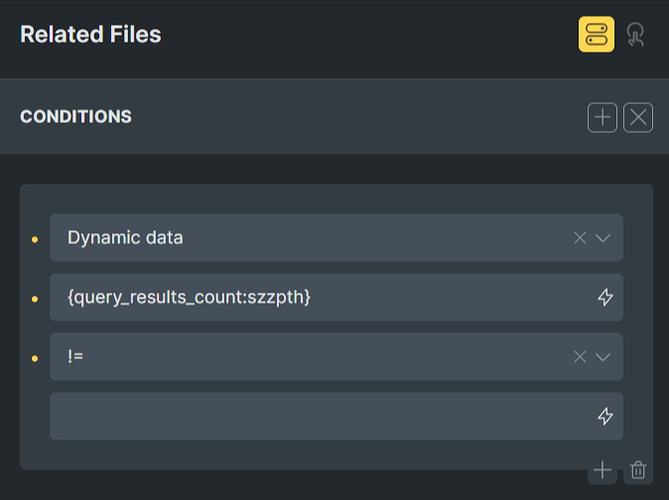The width and height of the screenshot is (669, 500).
Task: Select the yellow Conditions panel icon
Action: click(x=596, y=35)
